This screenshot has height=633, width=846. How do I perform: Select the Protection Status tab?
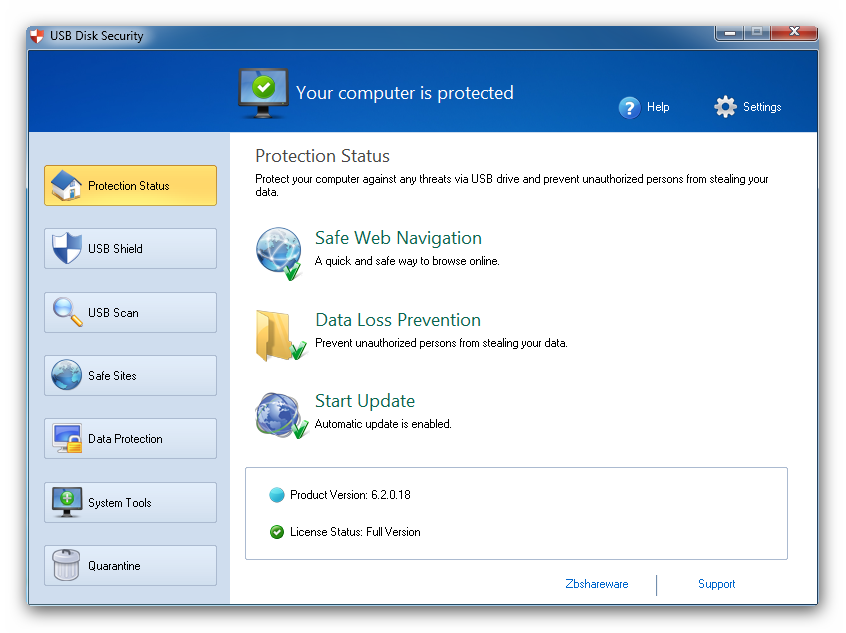pyautogui.click(x=131, y=186)
